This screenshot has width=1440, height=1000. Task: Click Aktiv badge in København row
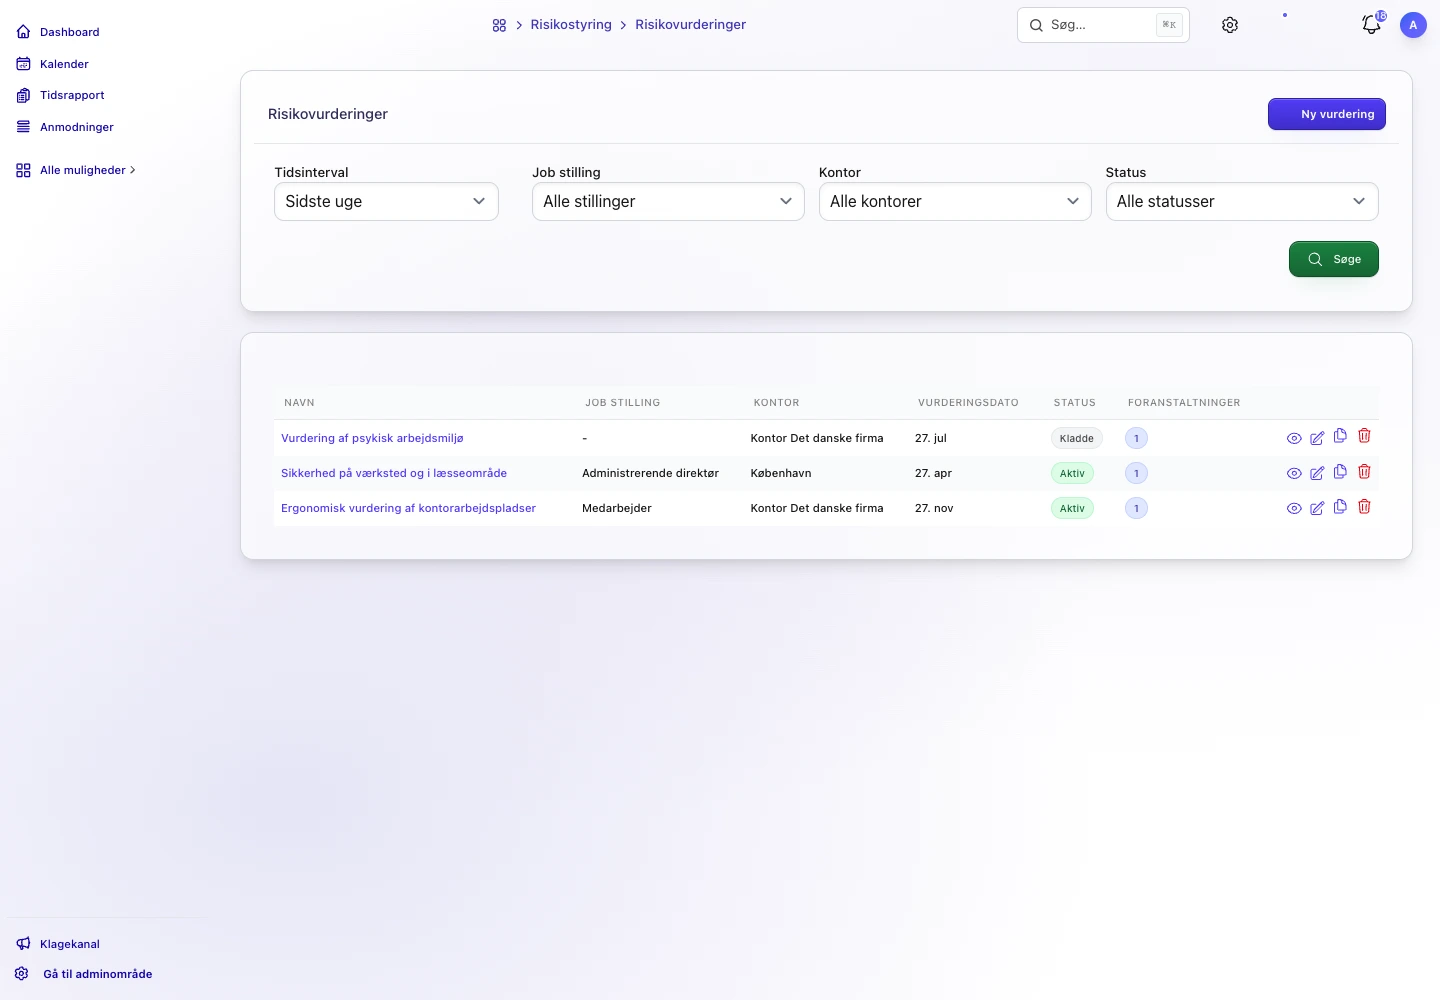pos(1072,473)
